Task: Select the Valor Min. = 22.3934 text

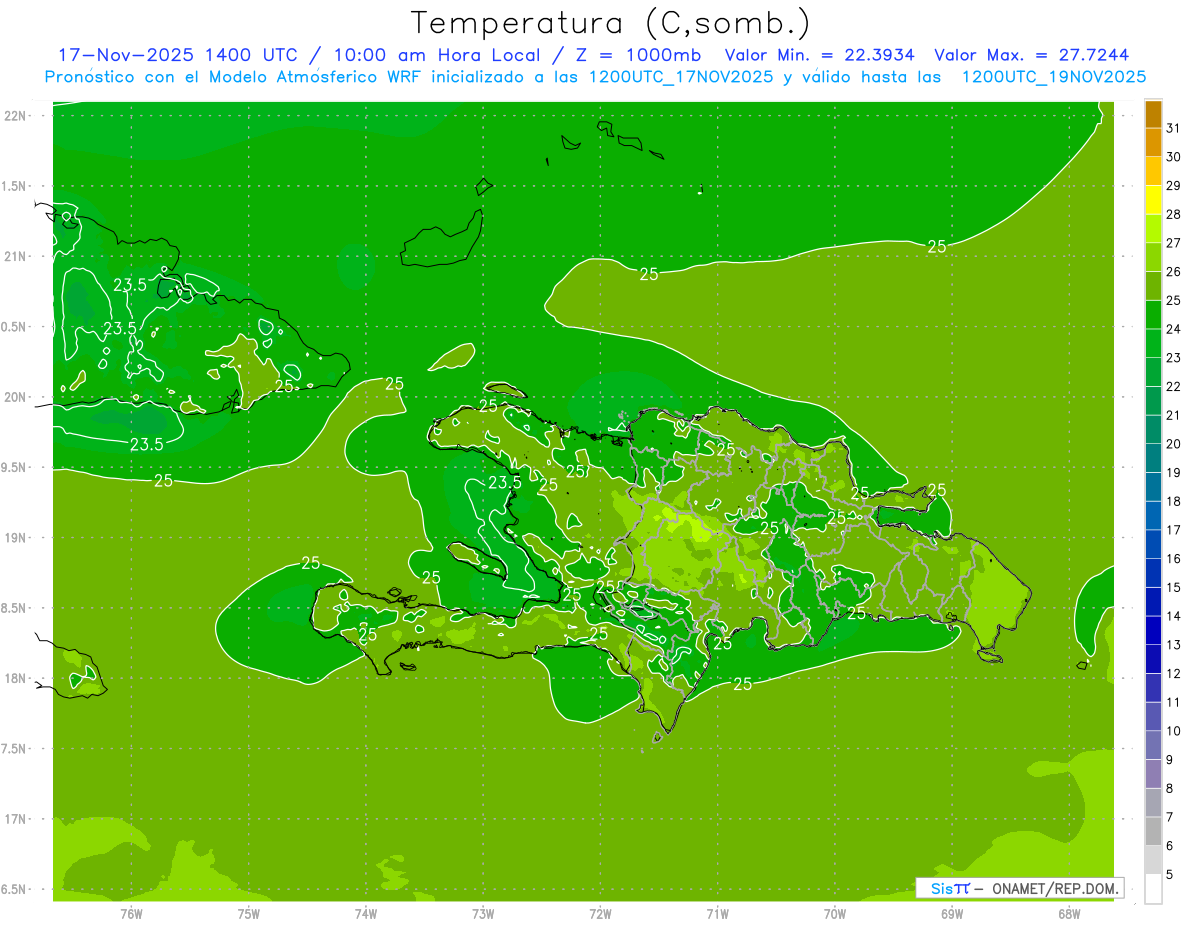Action: 819,55
